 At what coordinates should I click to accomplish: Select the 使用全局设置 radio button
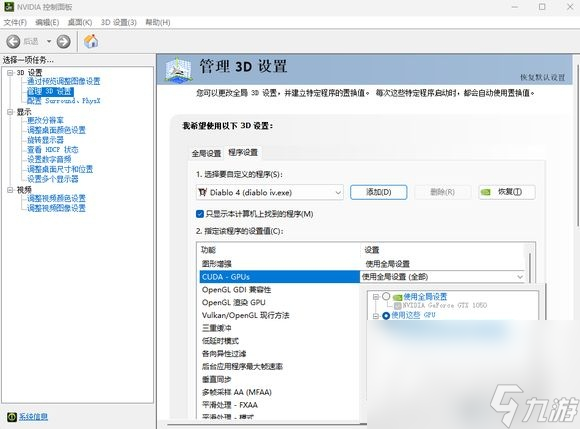386,296
